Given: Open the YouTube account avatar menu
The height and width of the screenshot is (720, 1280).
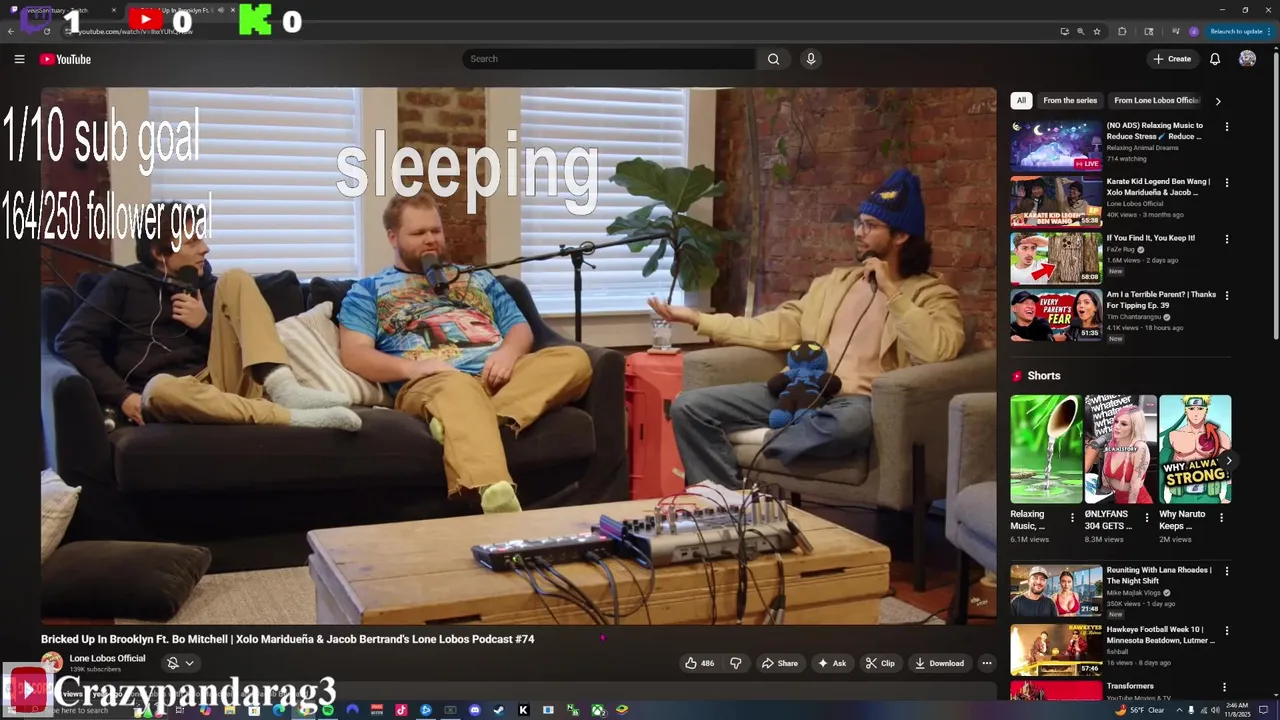Looking at the screenshot, I should (x=1247, y=59).
